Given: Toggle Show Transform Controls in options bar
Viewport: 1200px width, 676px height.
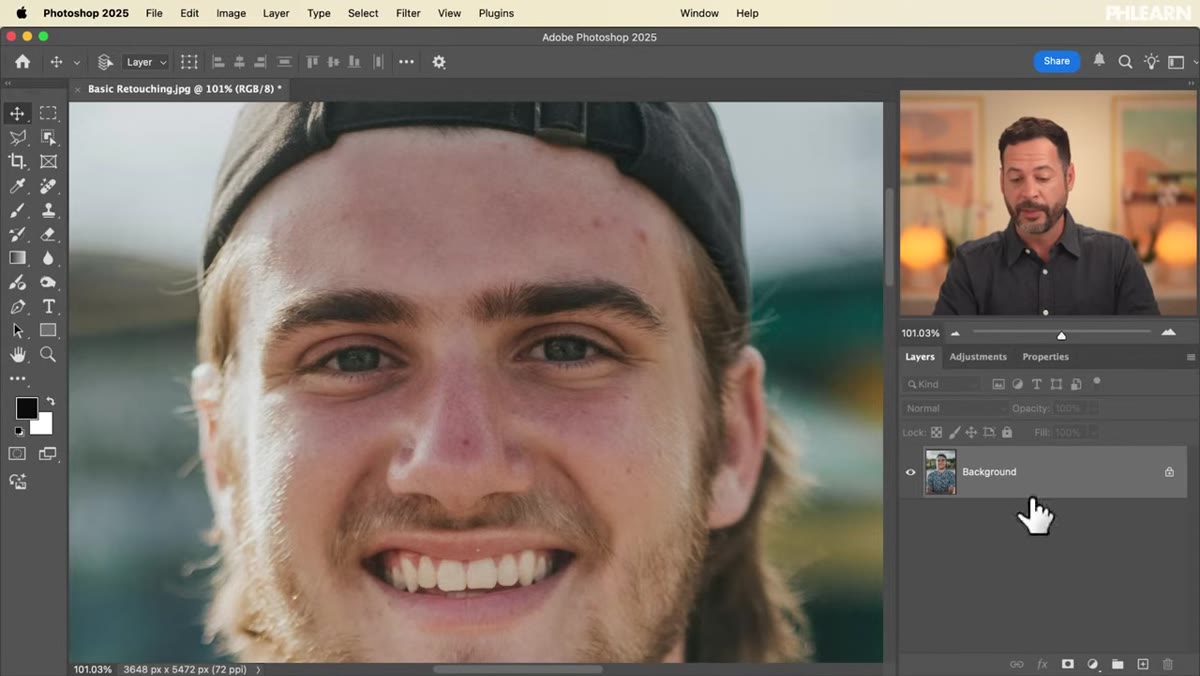Looking at the screenshot, I should tap(189, 62).
